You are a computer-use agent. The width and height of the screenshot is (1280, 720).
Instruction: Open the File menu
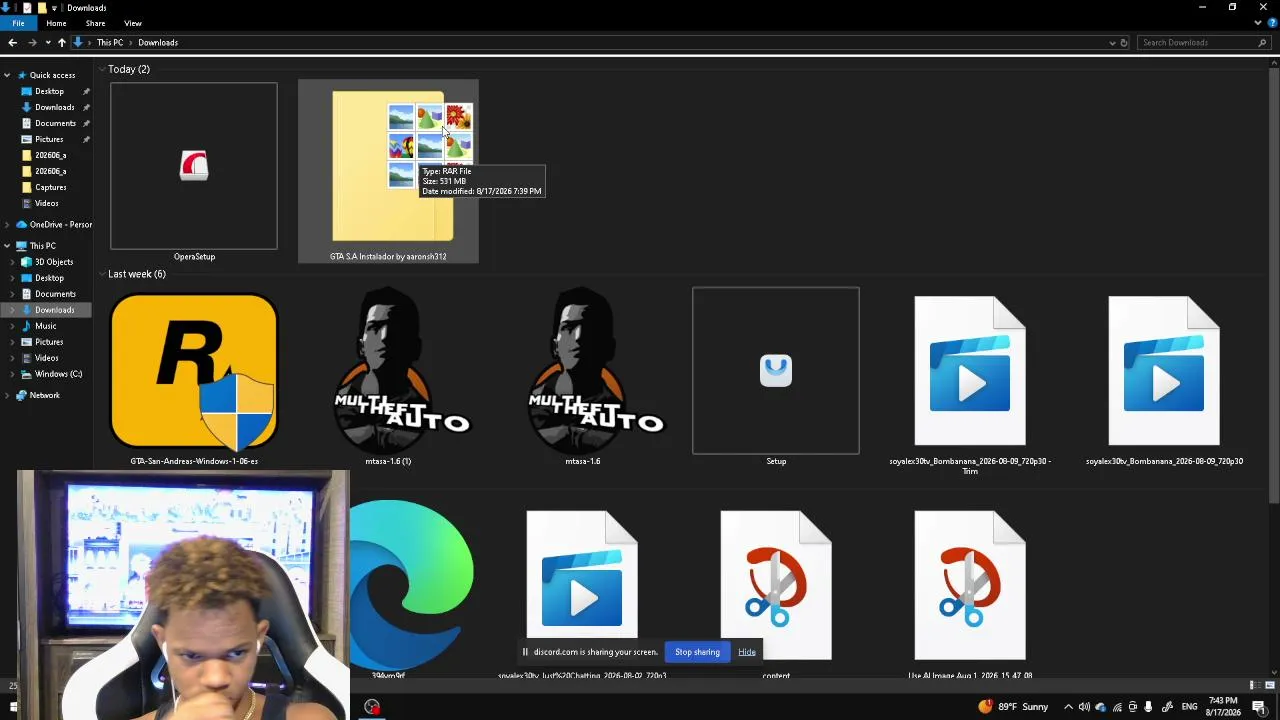click(x=18, y=23)
